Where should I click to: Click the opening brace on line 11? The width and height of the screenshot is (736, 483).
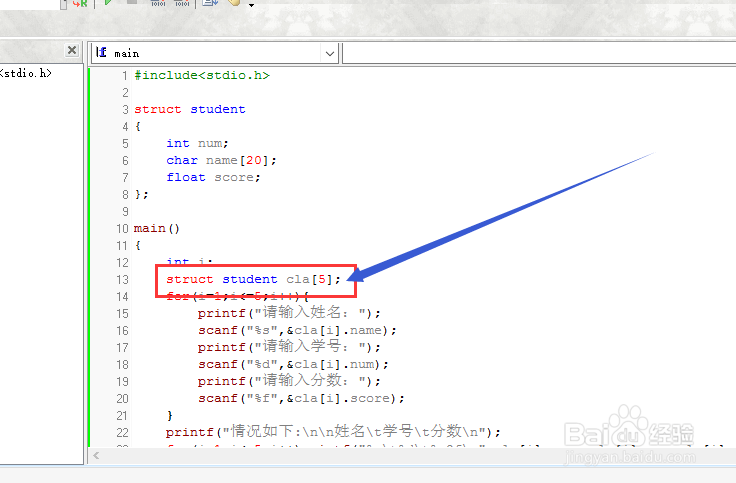(138, 245)
